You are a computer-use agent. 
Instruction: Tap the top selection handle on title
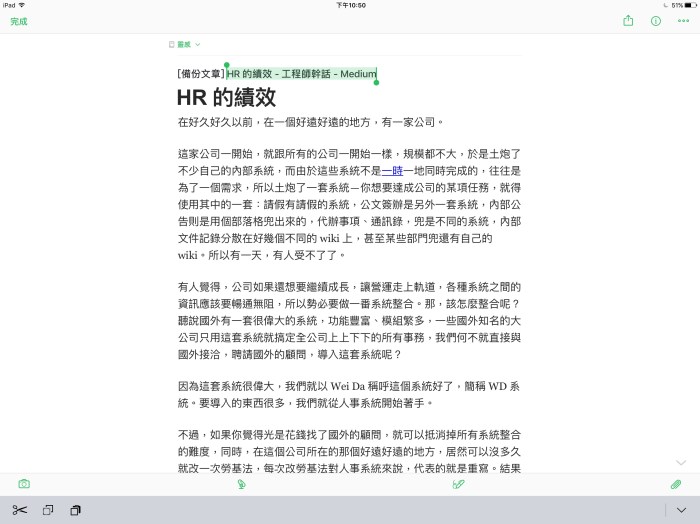coord(227,65)
